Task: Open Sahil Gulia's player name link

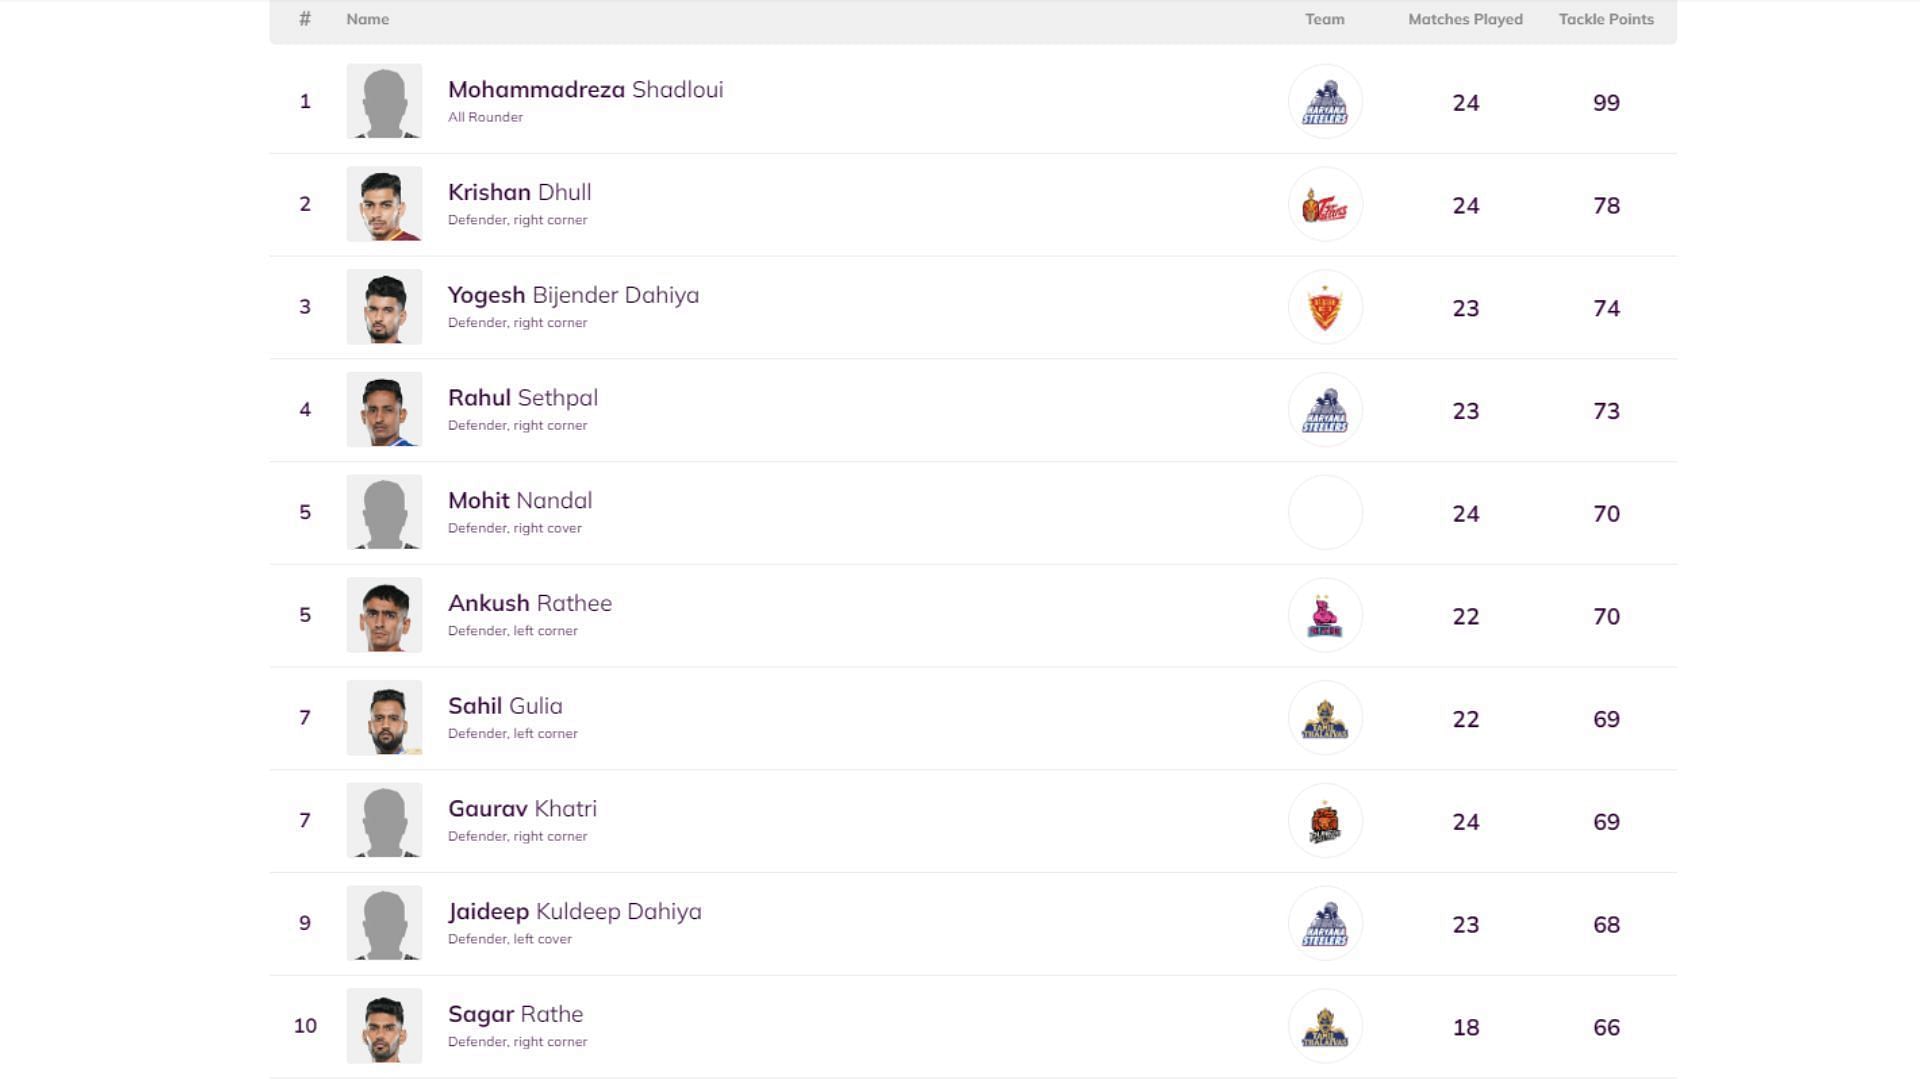Action: [505, 706]
